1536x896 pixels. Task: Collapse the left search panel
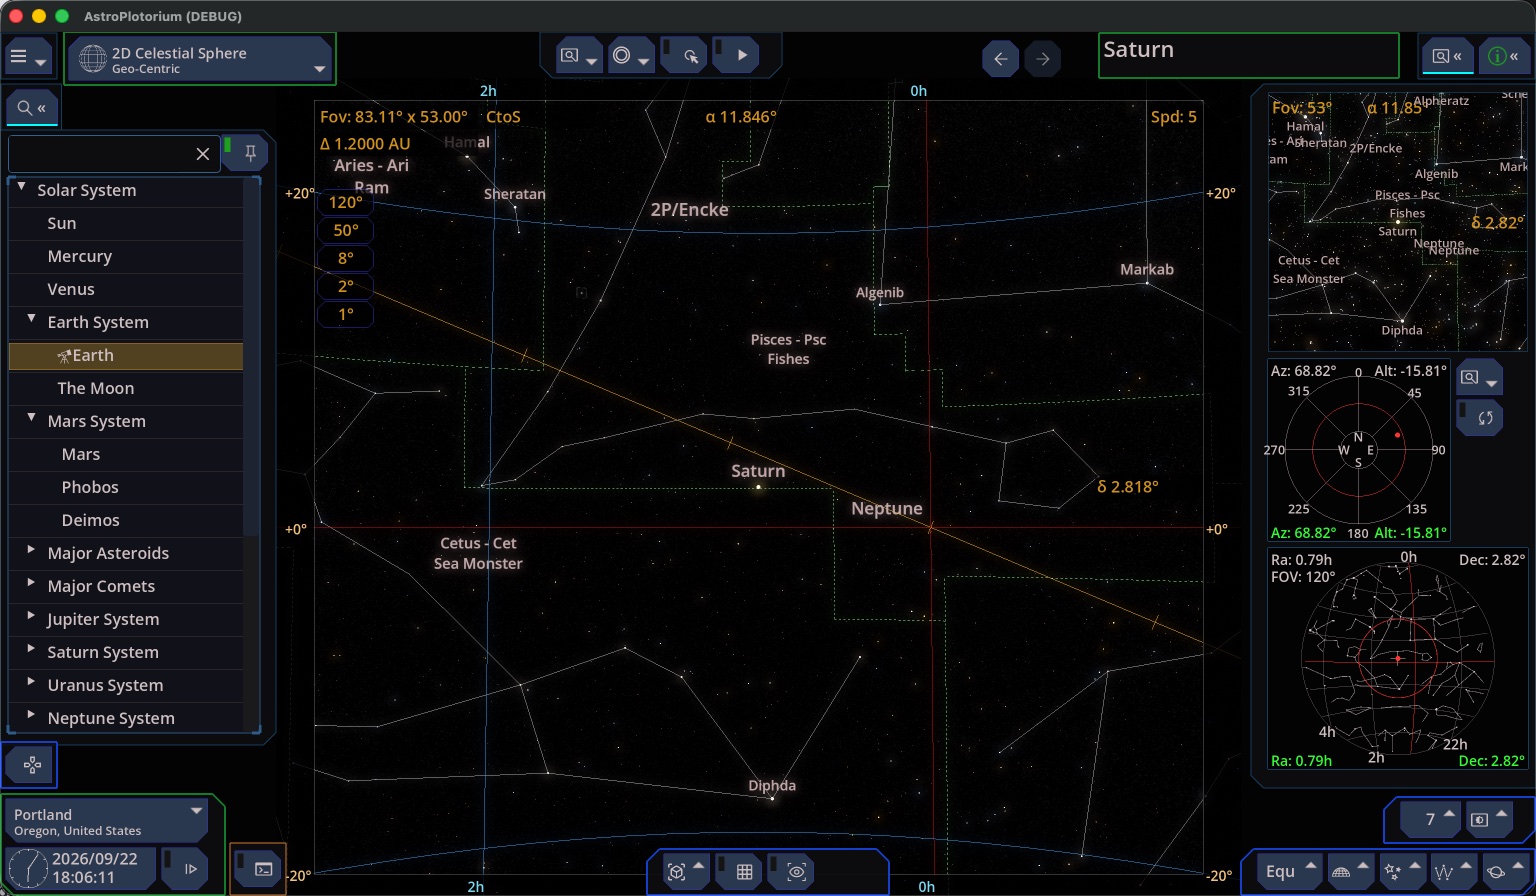click(x=32, y=107)
